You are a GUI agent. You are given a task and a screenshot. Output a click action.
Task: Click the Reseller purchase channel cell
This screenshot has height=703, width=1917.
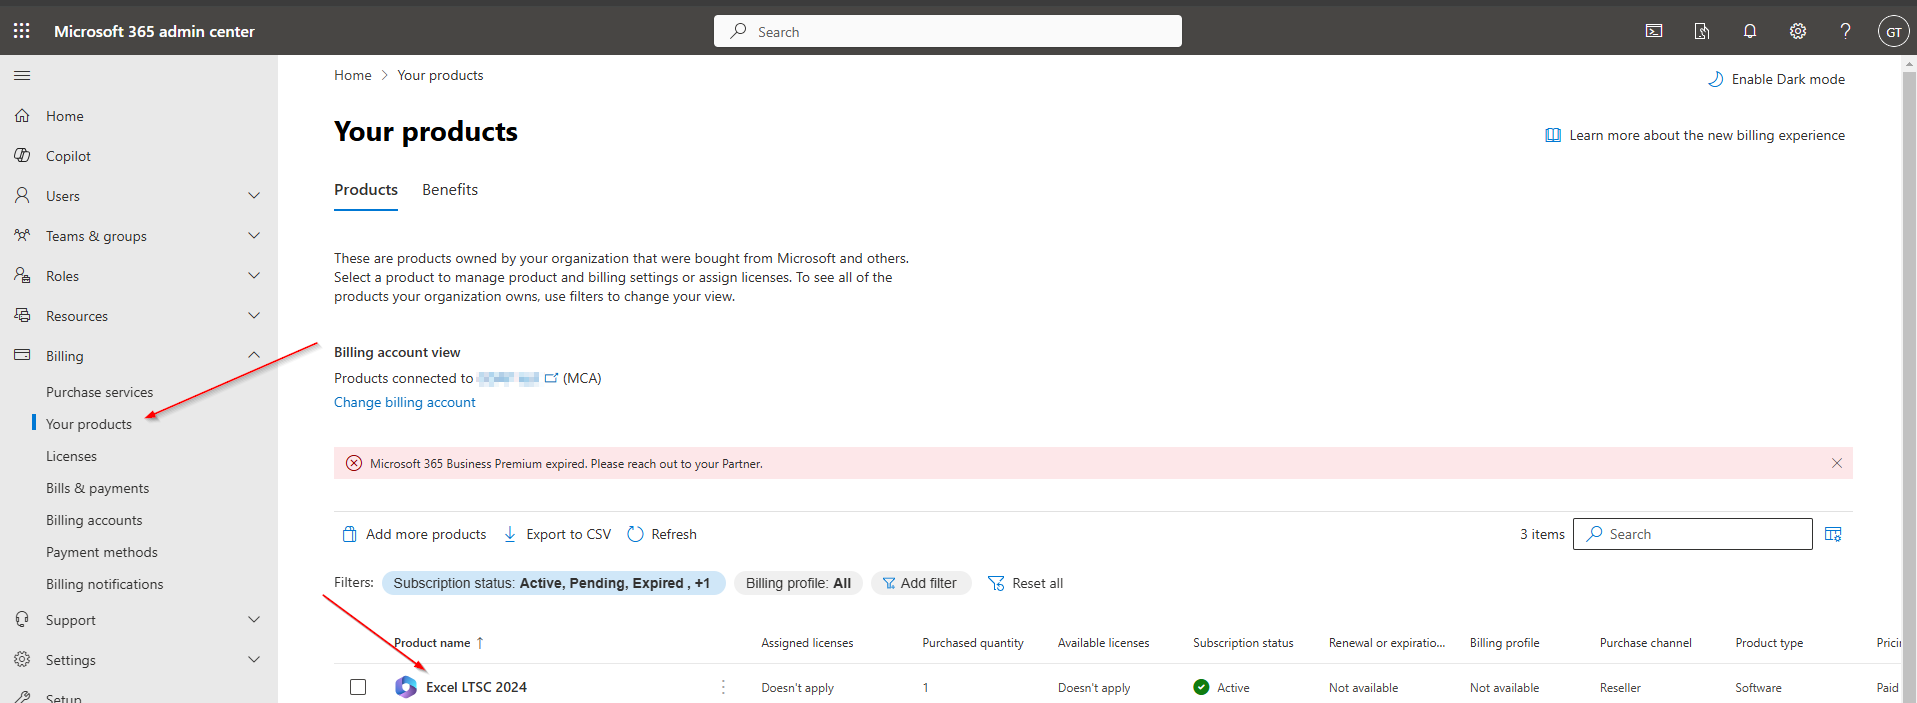tap(1620, 688)
